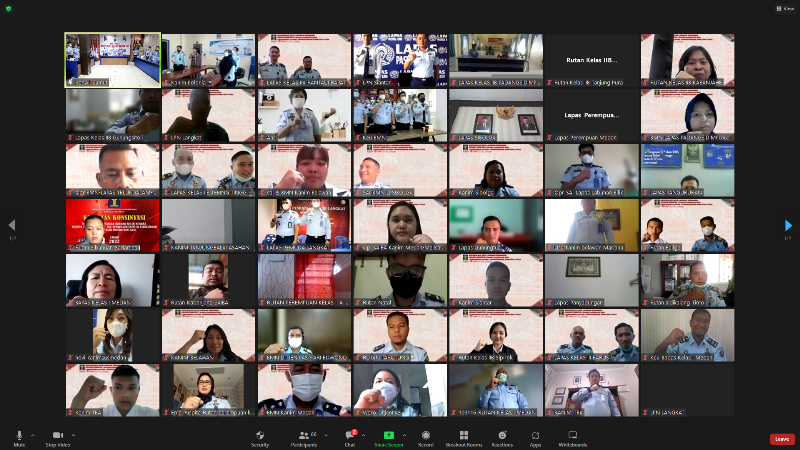Open the Participants panel
The image size is (800, 450).
303,436
